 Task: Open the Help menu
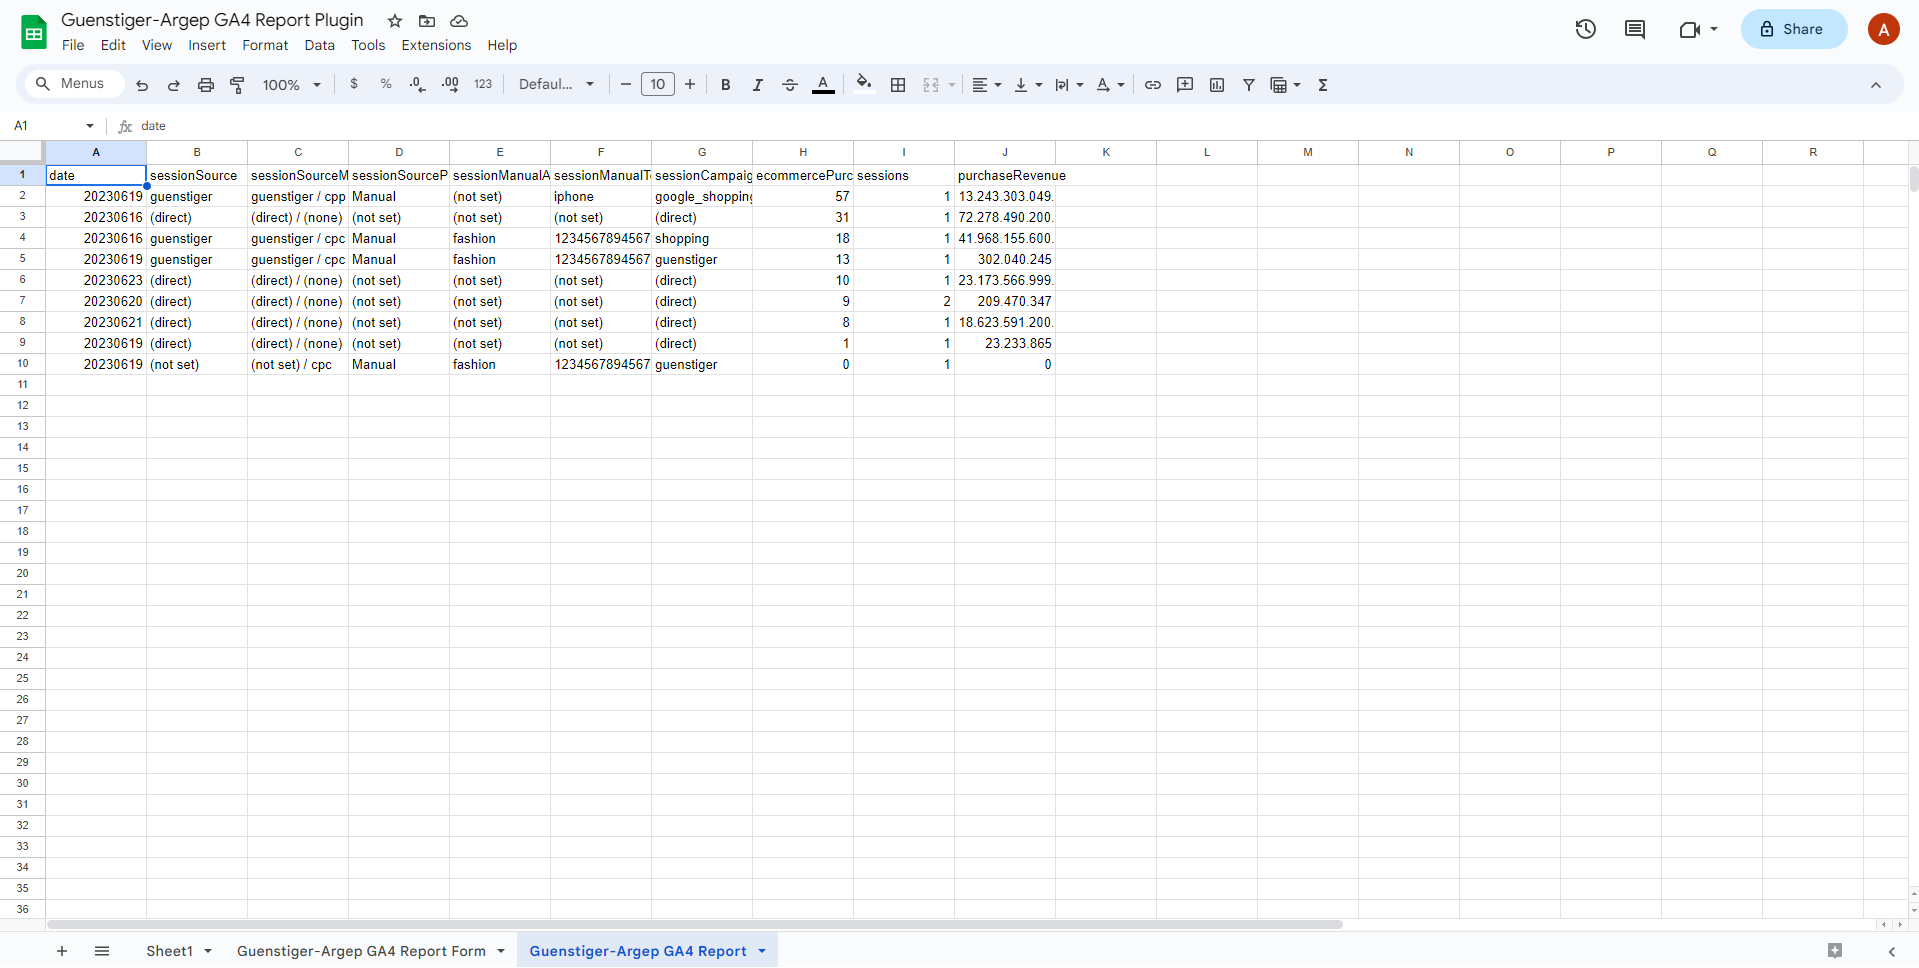pos(502,45)
